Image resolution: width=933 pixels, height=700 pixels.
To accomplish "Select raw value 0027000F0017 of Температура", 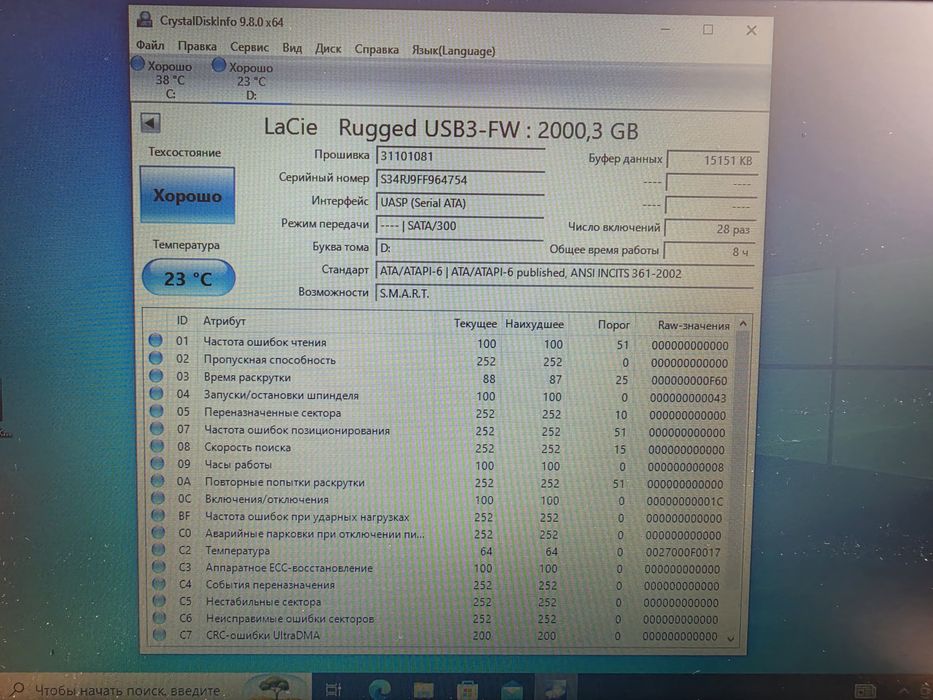I will [x=683, y=552].
